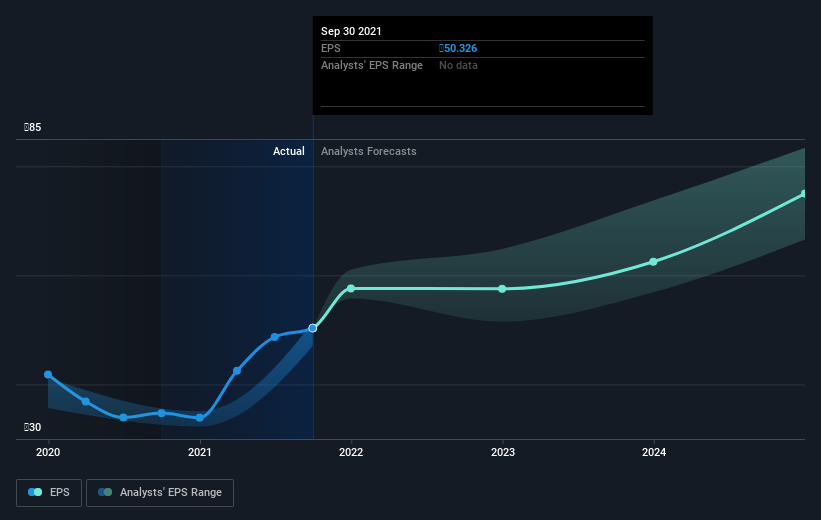Click the No data tooltip value
821x520 pixels.
458,65
